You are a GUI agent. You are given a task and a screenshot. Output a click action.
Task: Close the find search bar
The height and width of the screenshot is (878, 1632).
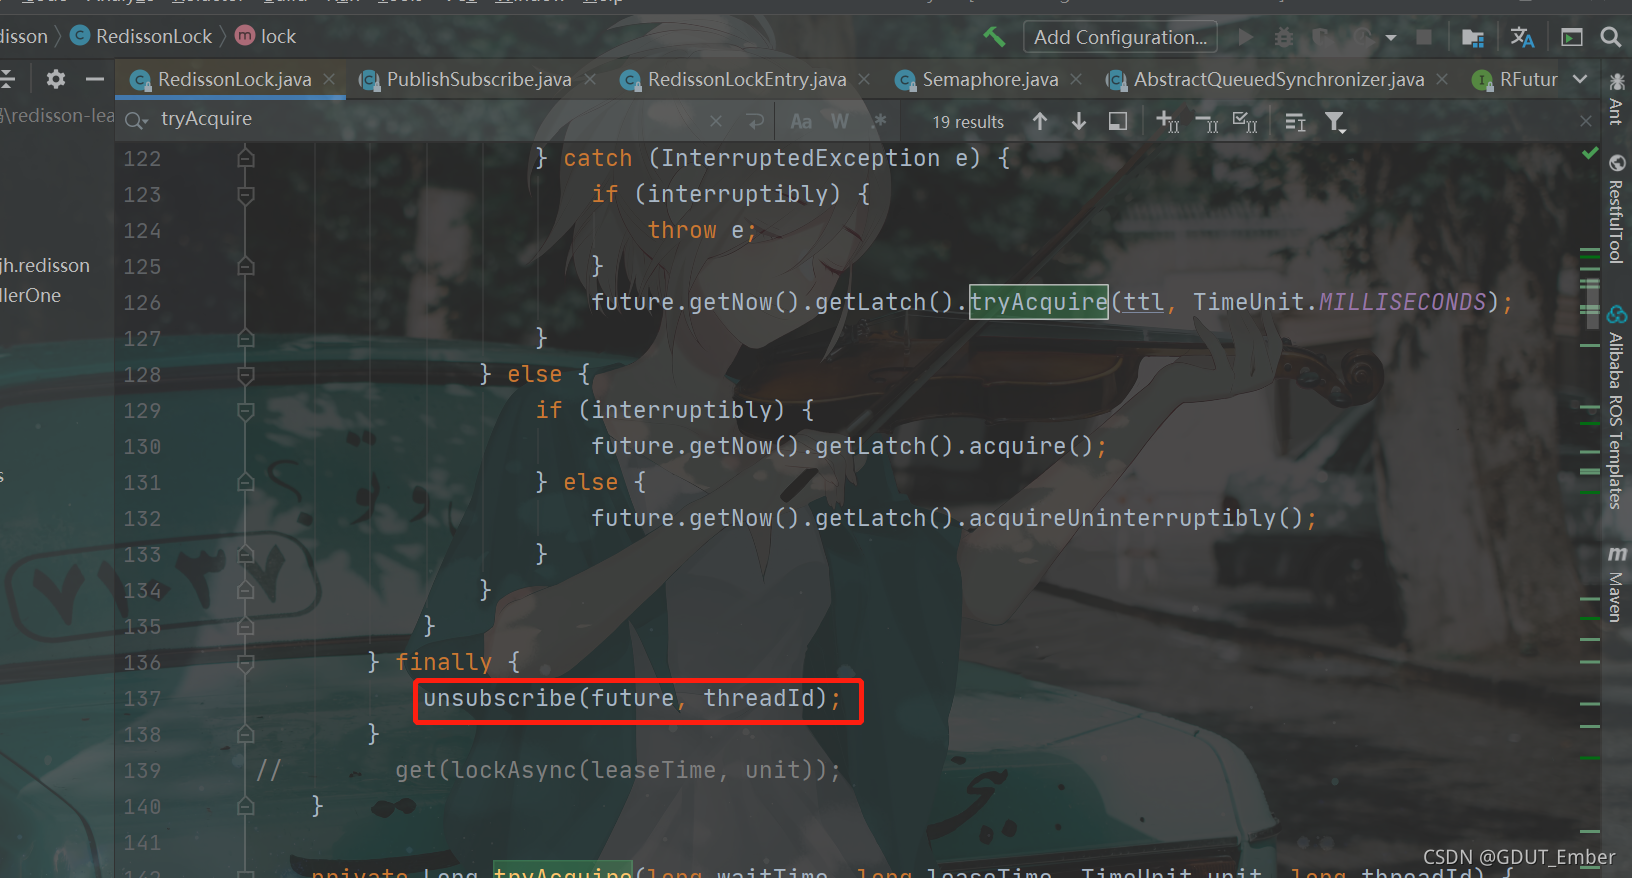click(x=1586, y=121)
